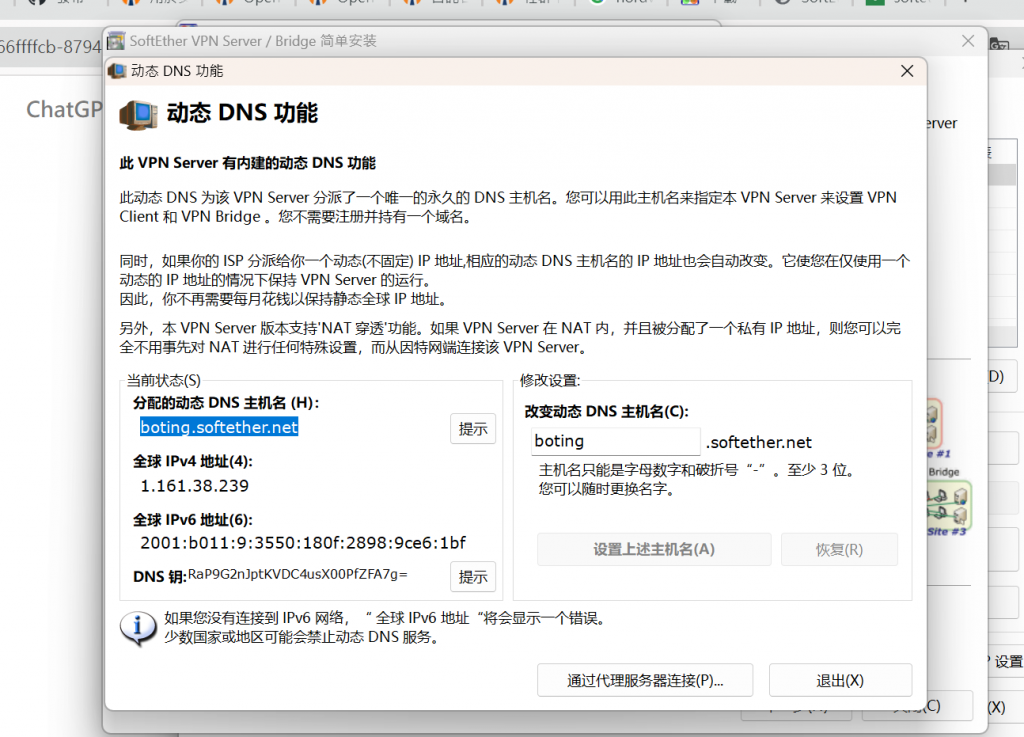Screen dimensions: 1024x737
Task: Close the 动态 DNS 功能 dialog
Action: (x=907, y=71)
